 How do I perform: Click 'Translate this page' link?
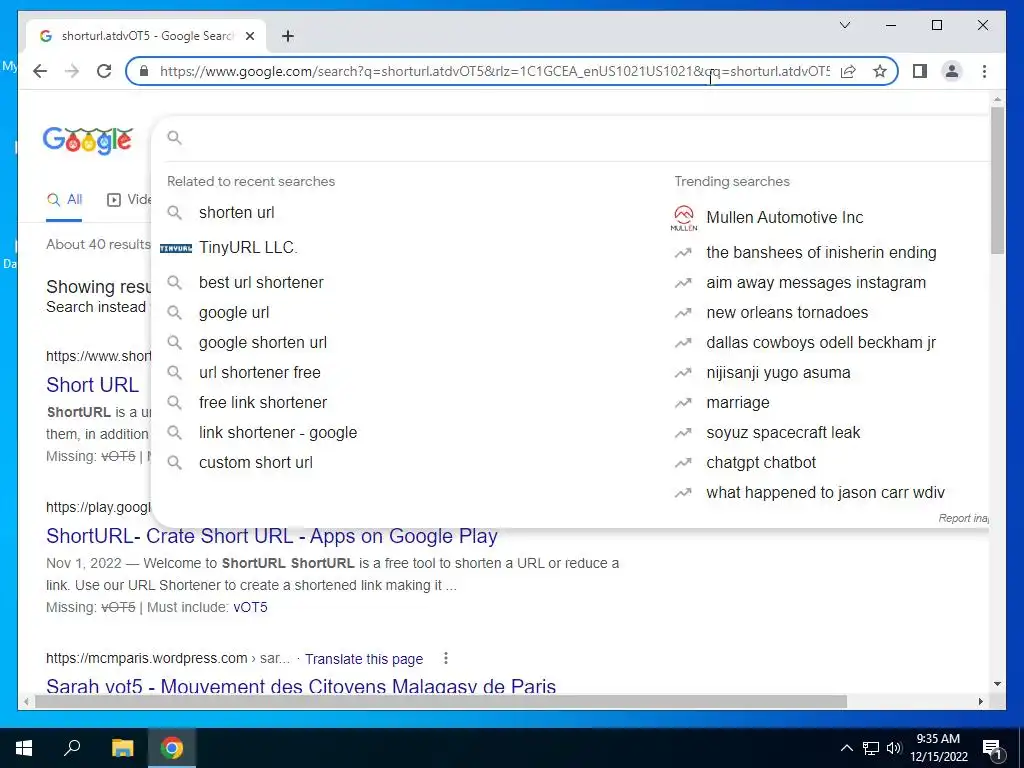(x=364, y=659)
